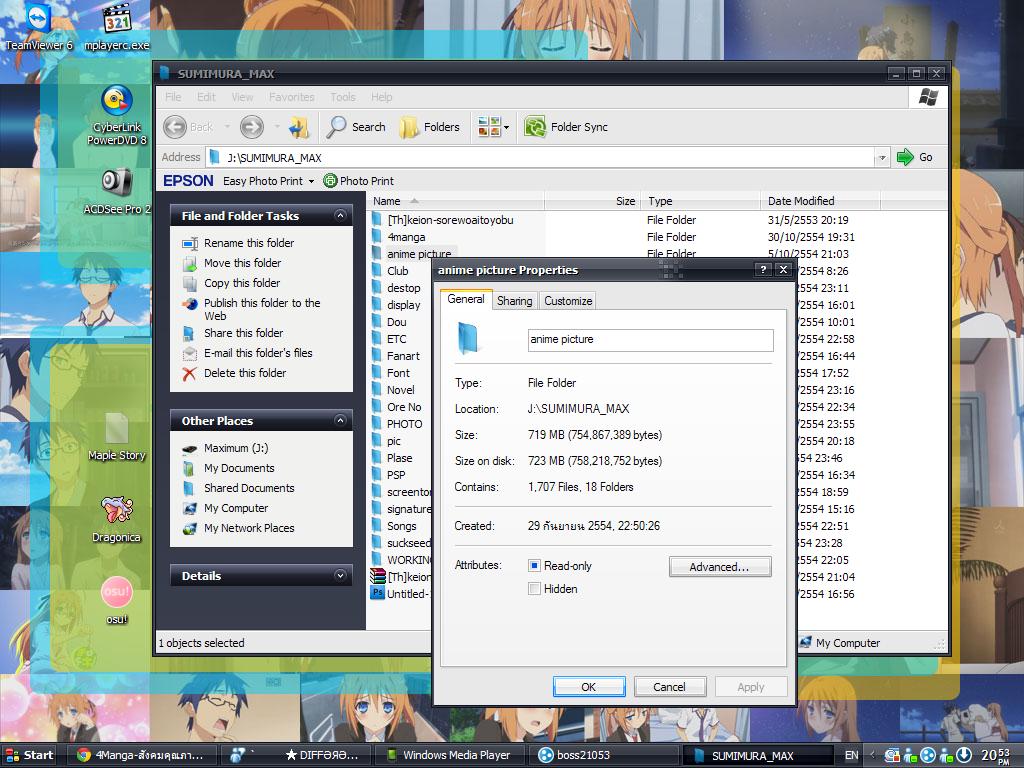
Task: Open the Back history dropdown arrow
Action: (227, 127)
